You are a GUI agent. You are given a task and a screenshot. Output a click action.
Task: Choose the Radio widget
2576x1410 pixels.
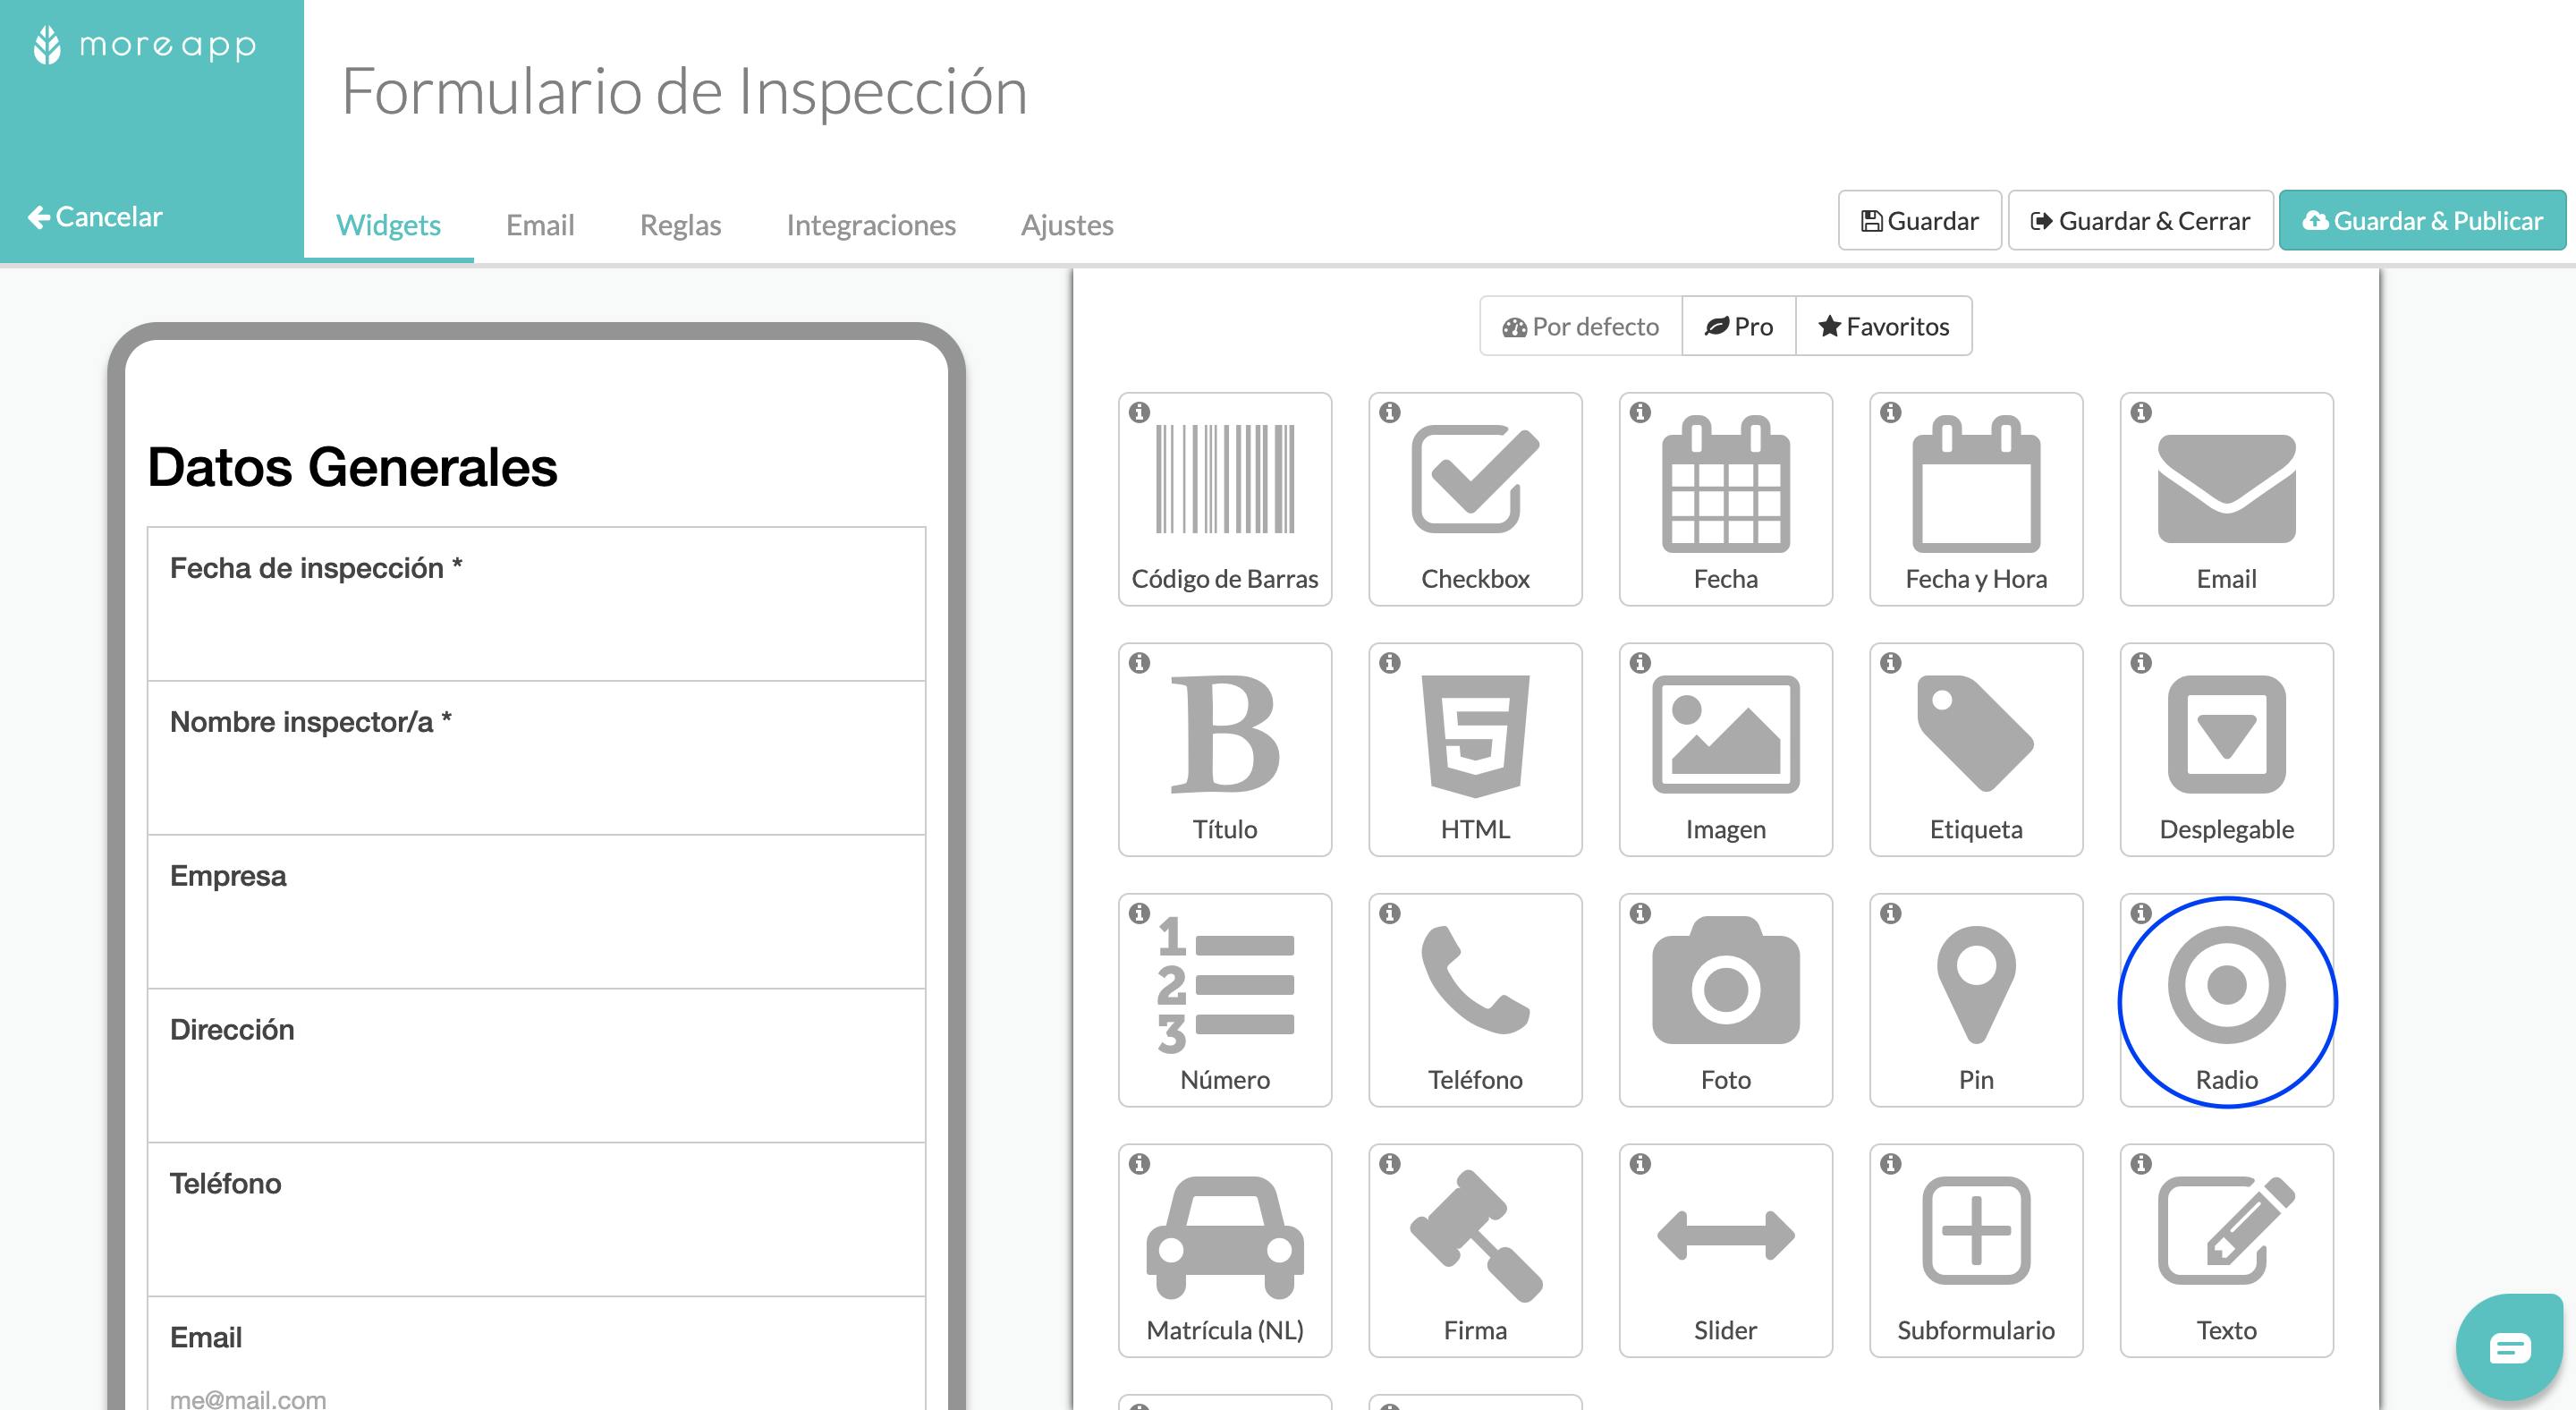pos(2227,1000)
